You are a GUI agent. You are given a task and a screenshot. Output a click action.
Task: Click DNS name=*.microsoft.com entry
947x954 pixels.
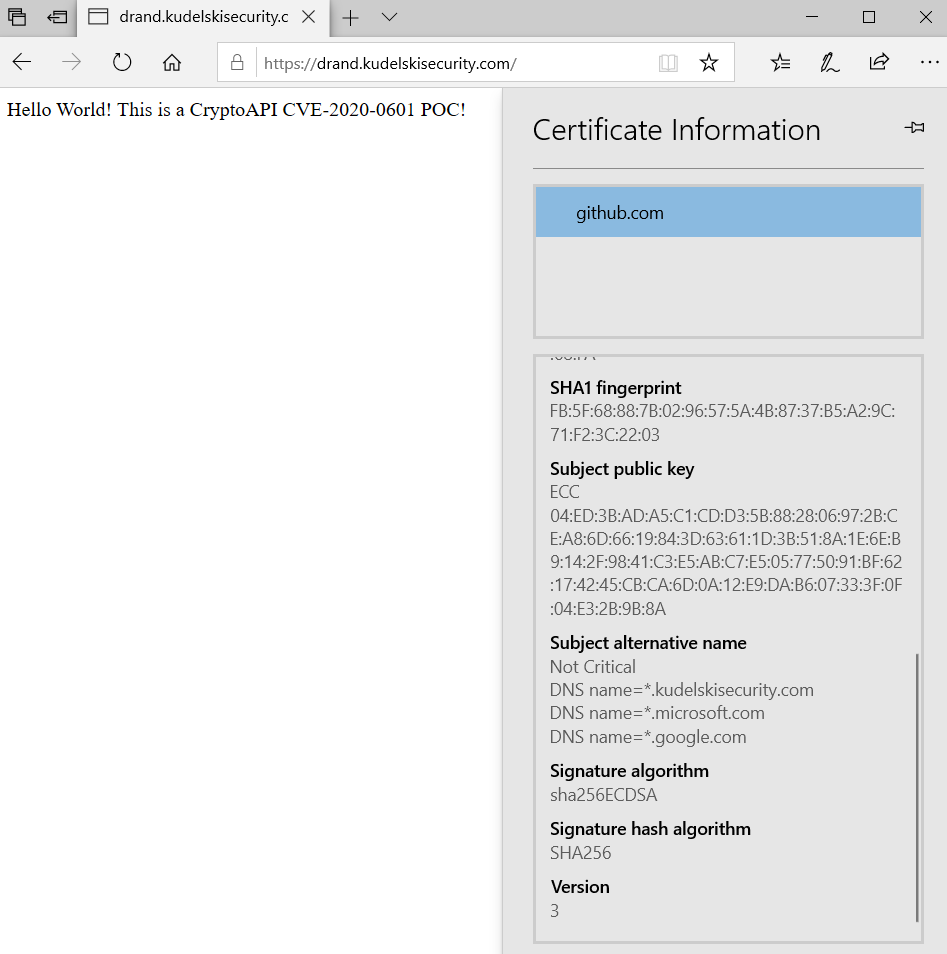[657, 713]
